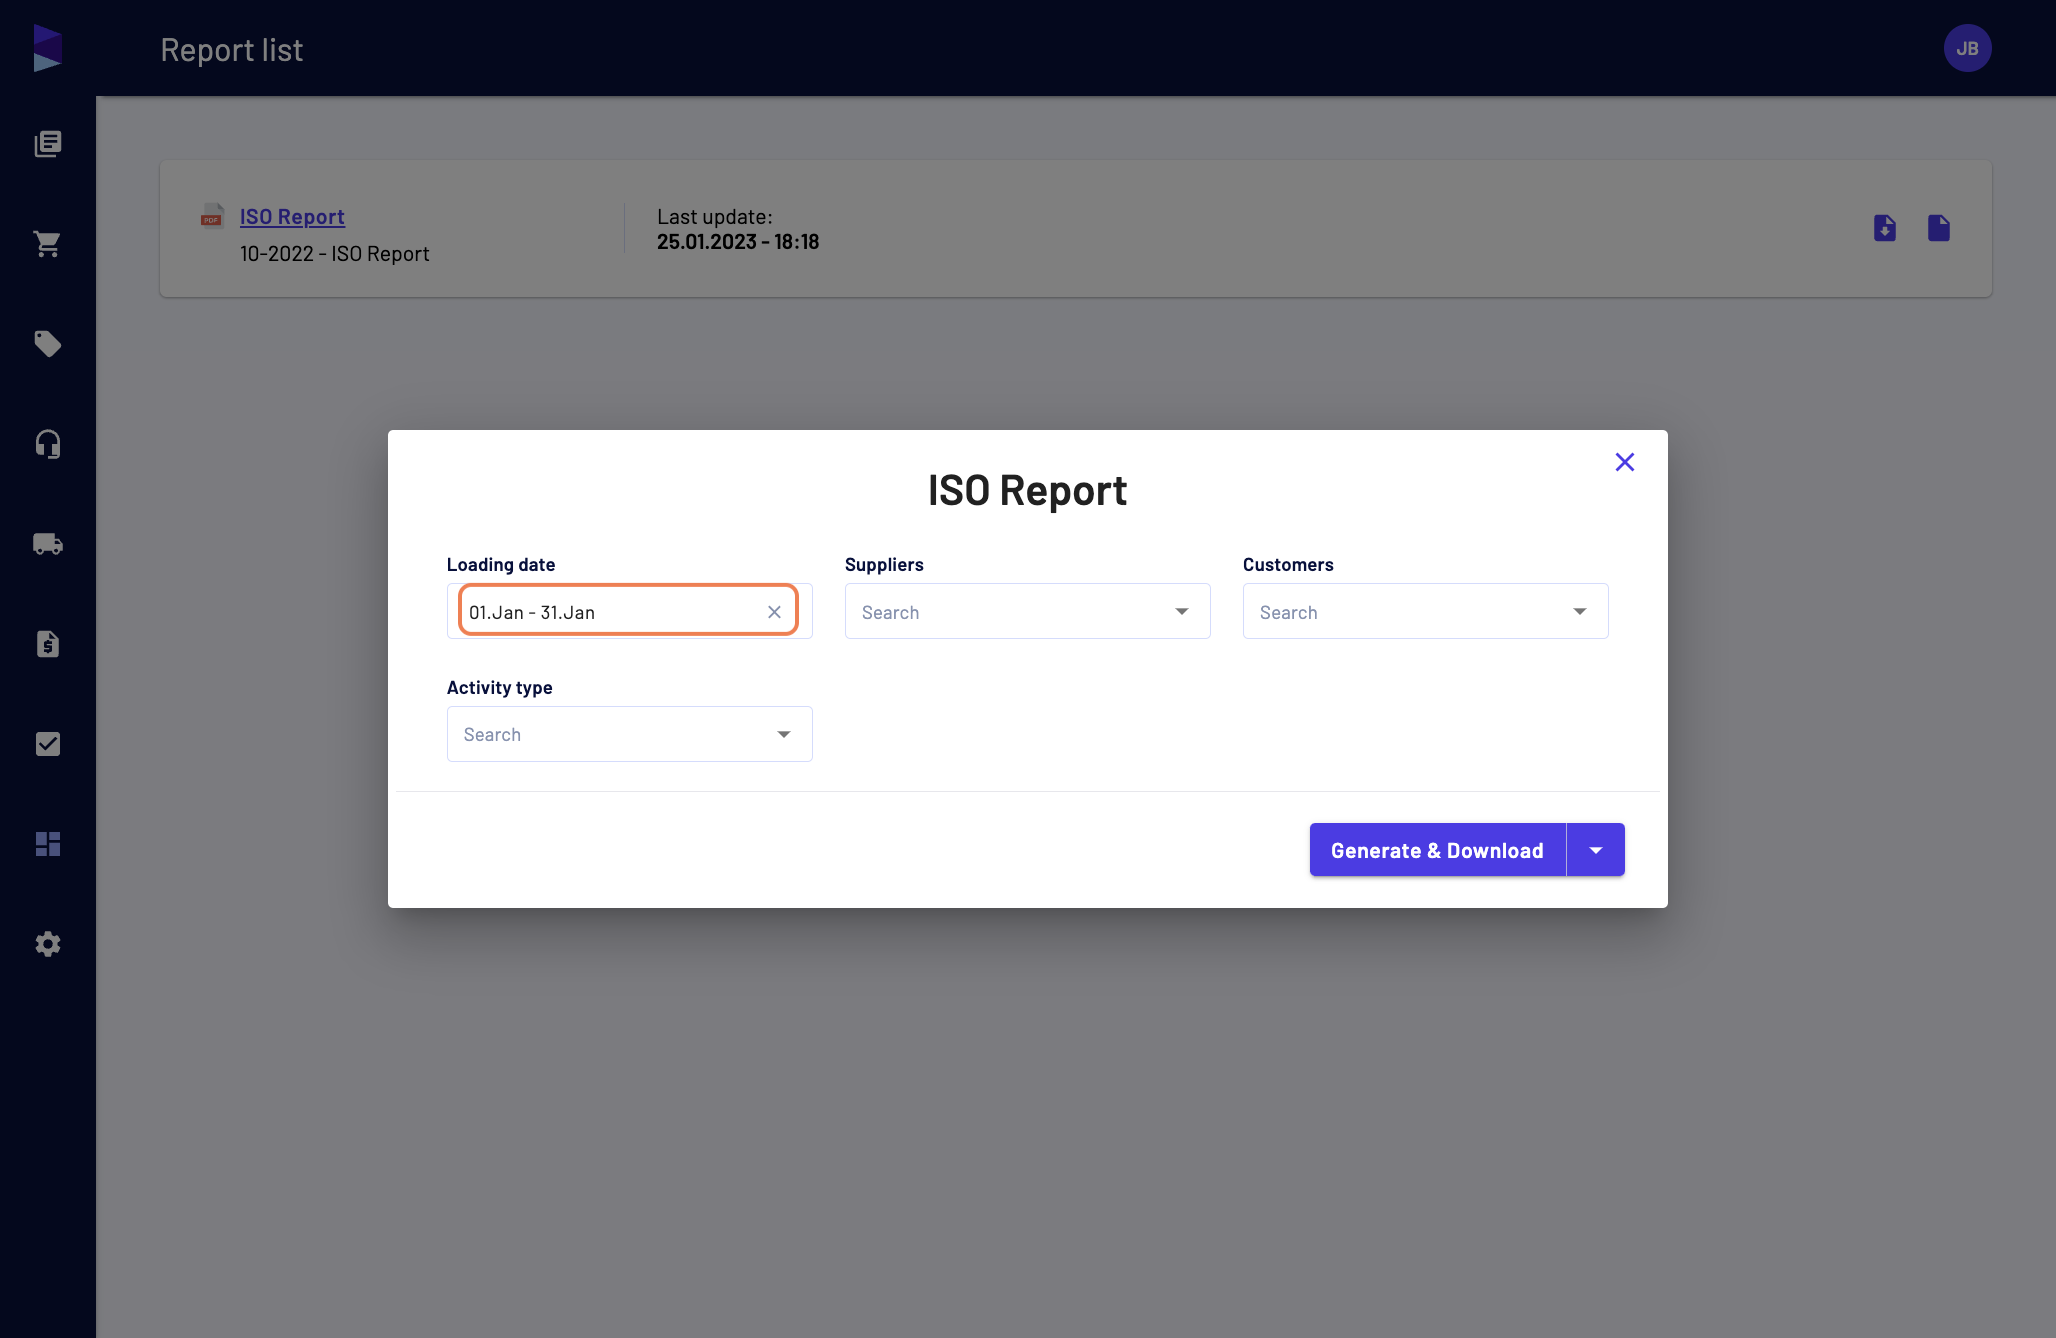Click the PDF icon next to ISO Report
2056x1338 pixels.
point(212,216)
